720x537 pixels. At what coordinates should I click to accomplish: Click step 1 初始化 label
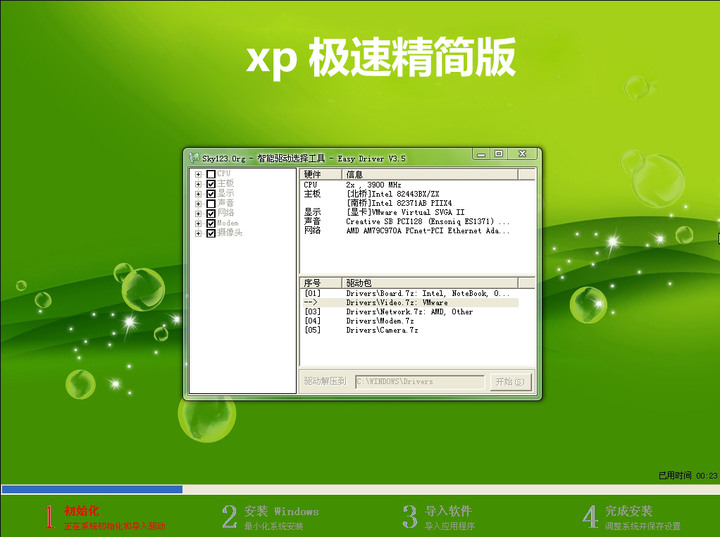[x=82, y=511]
